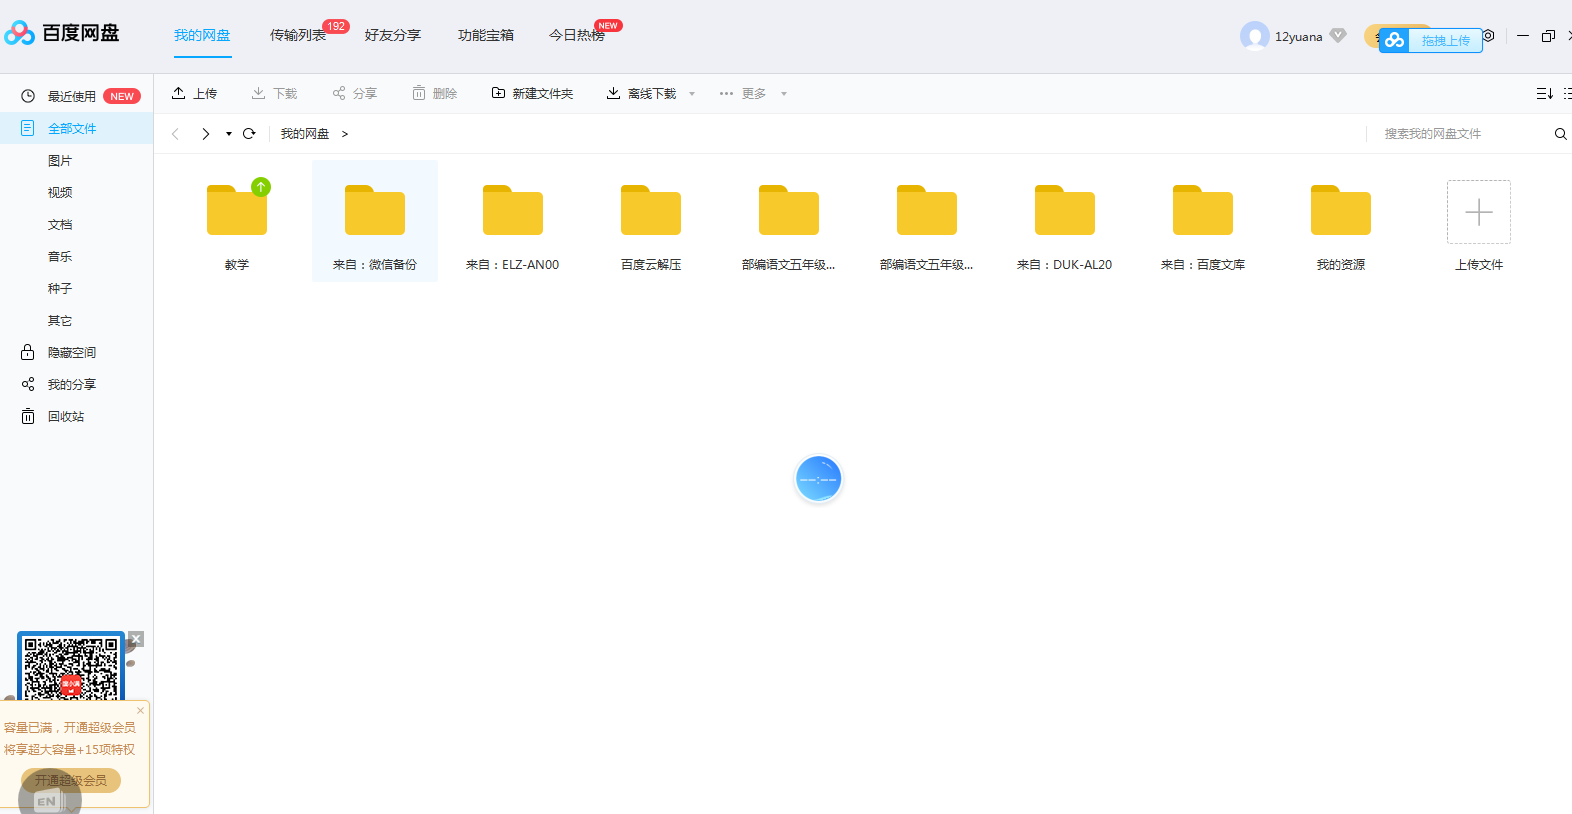The height and width of the screenshot is (814, 1572).
Task: Open settings via the hexagon gear icon
Action: click(1488, 36)
